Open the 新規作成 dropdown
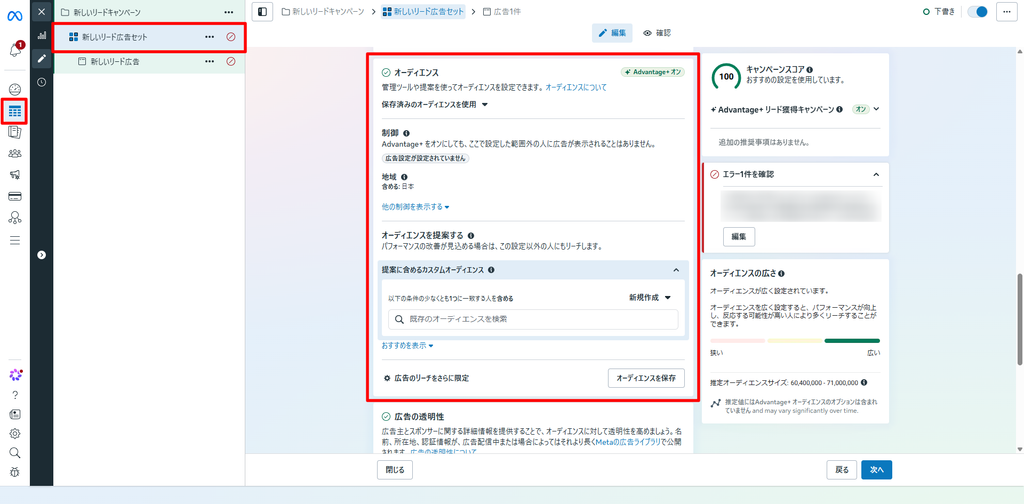 tap(650, 297)
